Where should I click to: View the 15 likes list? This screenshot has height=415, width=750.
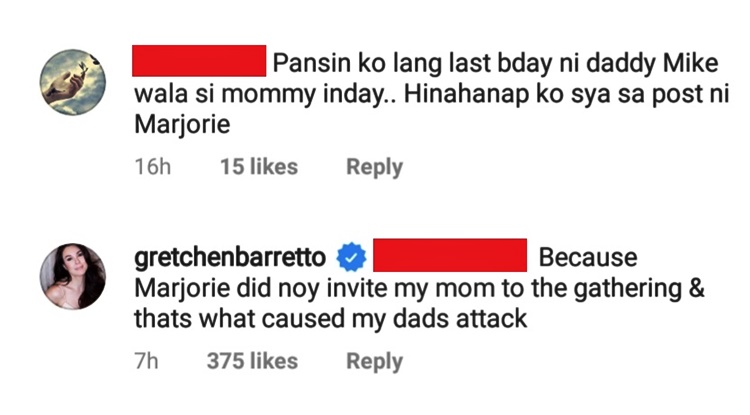(258, 167)
